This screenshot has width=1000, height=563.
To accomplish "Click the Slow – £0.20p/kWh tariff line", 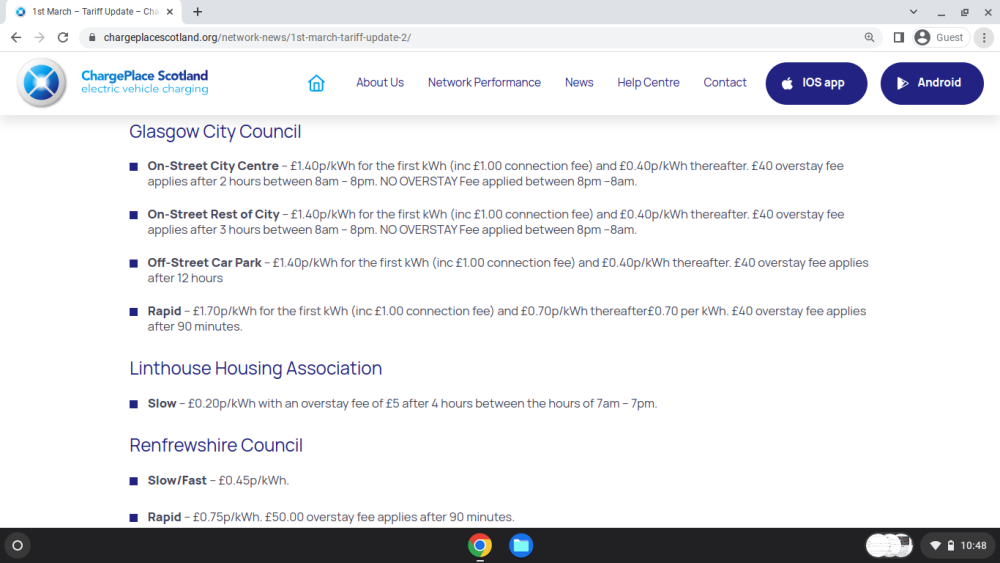I will tap(402, 404).
